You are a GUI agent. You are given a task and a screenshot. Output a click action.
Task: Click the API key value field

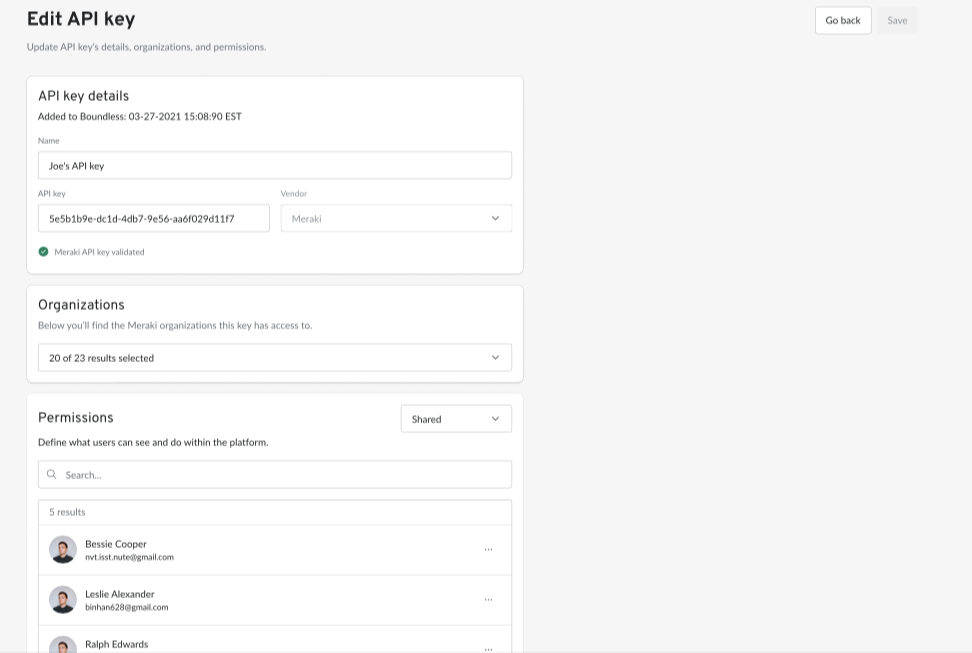click(154, 218)
